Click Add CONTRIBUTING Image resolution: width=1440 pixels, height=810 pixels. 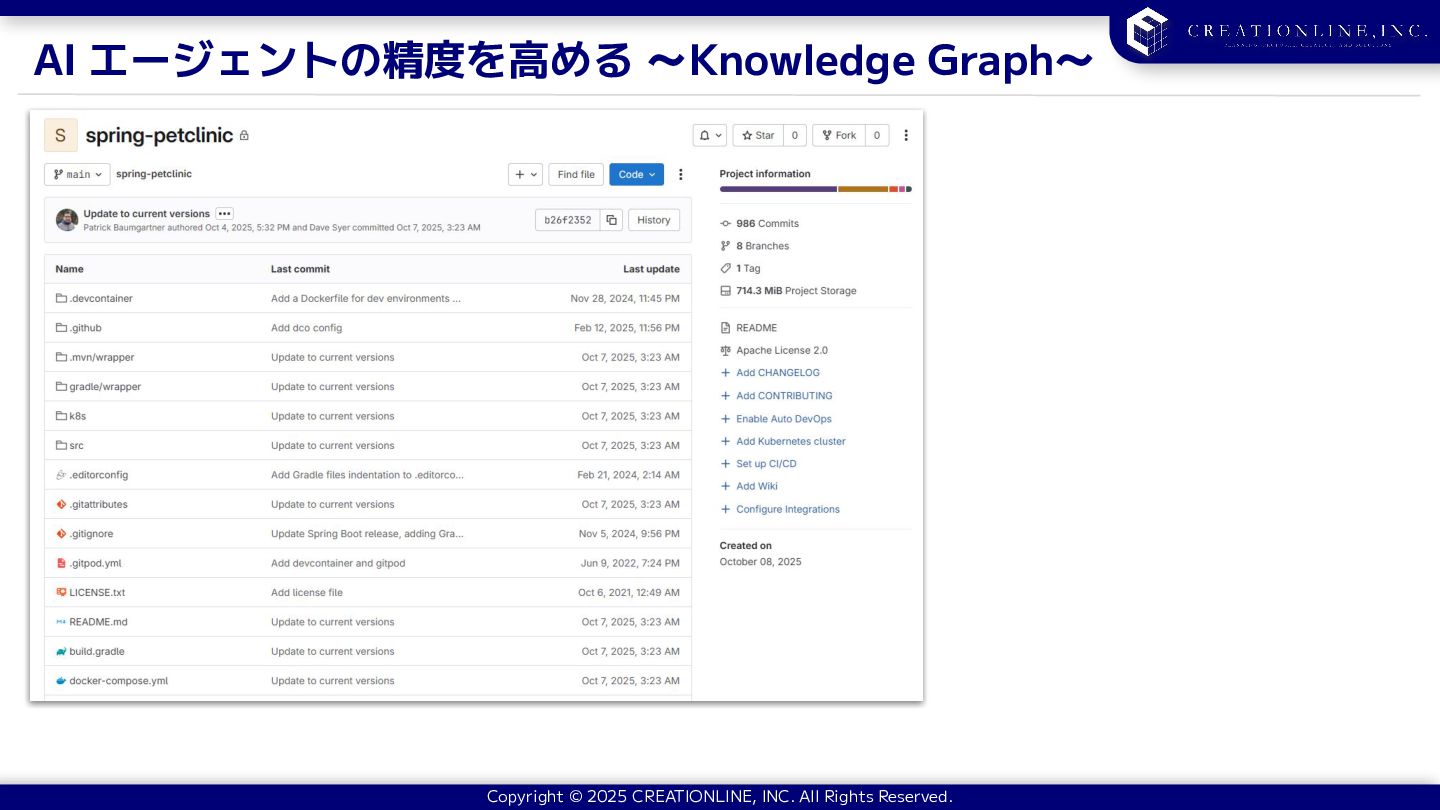tap(784, 396)
